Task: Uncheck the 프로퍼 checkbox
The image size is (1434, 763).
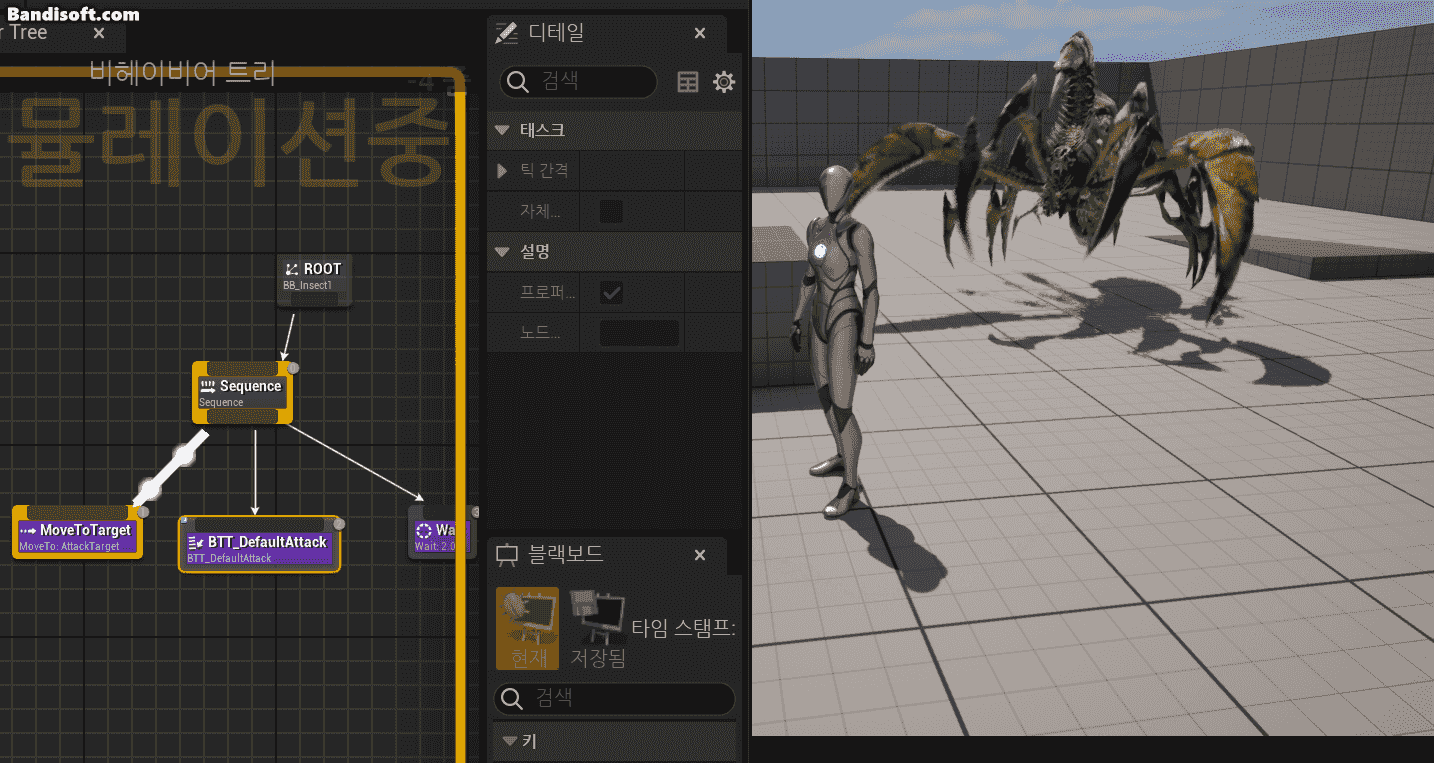Action: click(611, 293)
